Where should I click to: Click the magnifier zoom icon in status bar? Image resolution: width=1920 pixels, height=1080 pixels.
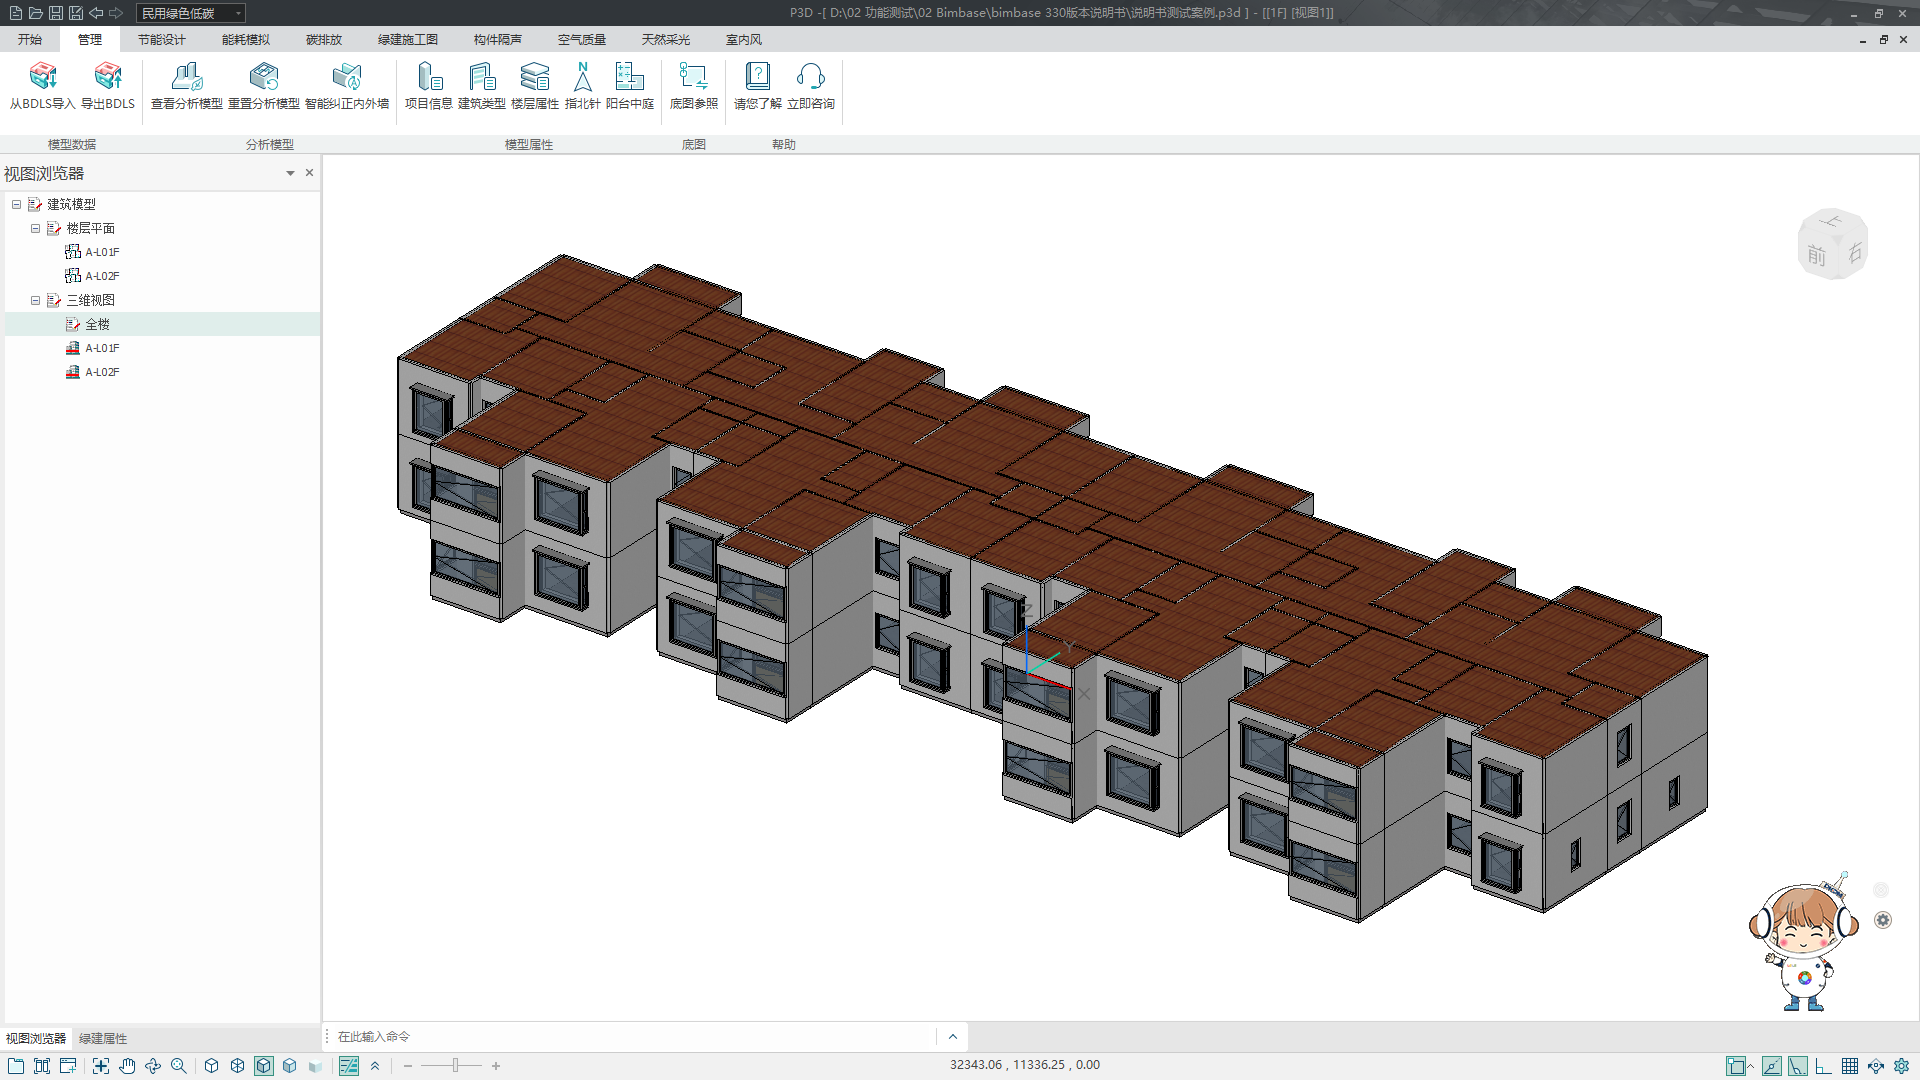point(179,1066)
